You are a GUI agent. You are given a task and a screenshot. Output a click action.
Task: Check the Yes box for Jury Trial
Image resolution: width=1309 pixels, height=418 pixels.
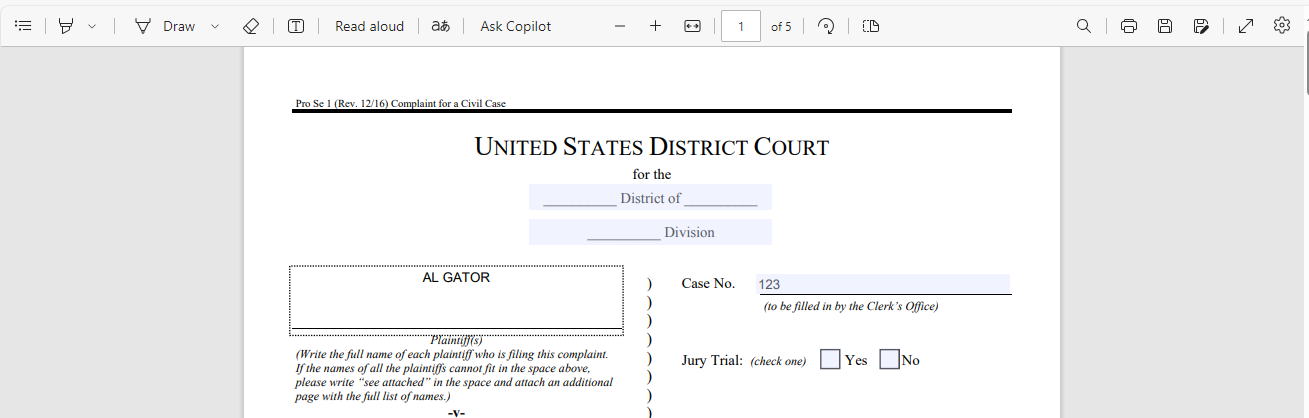830,359
